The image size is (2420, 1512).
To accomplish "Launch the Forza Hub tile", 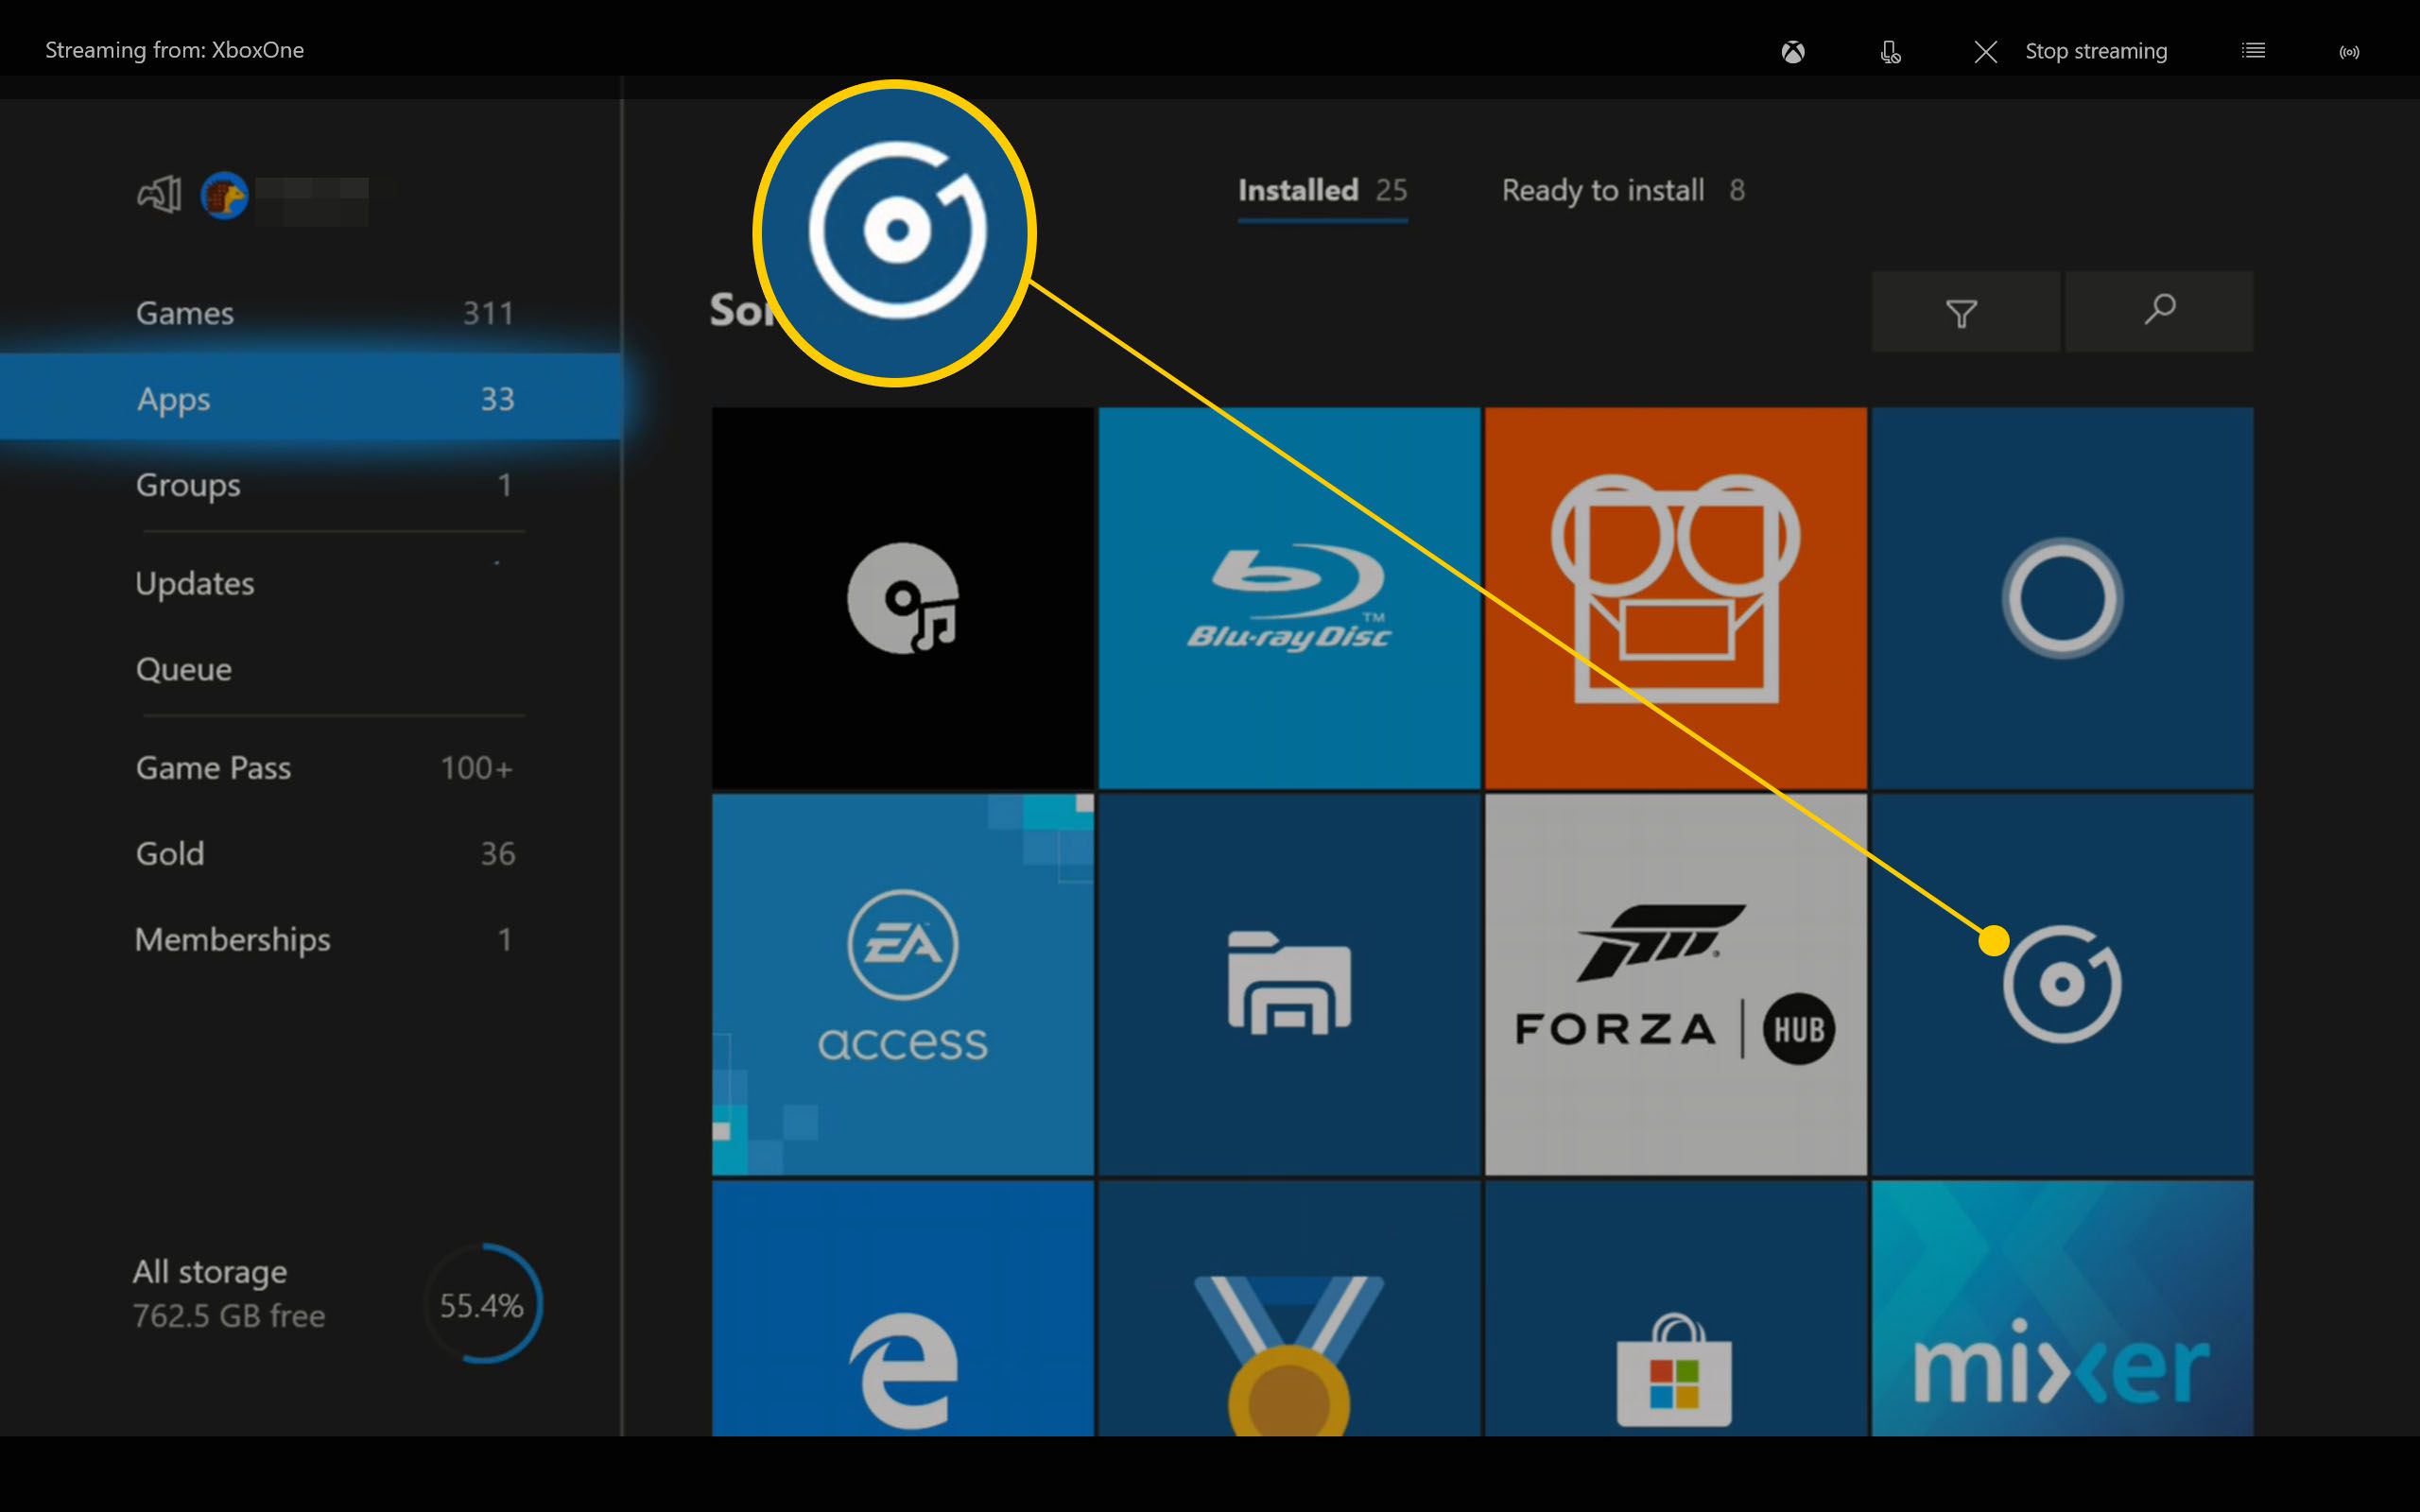I will (x=1675, y=984).
